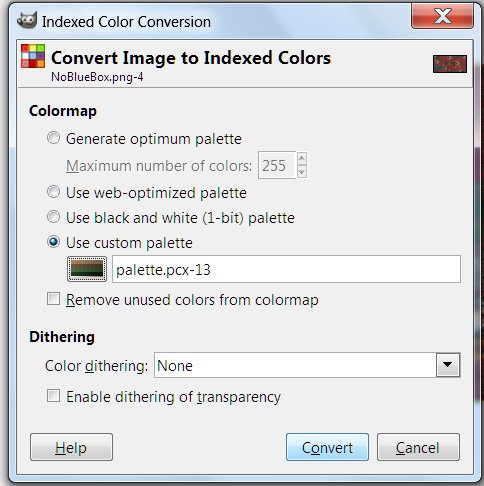Image resolution: width=484 pixels, height=486 pixels.
Task: Open the Color dithering dropdown arrow
Action: coord(448,365)
